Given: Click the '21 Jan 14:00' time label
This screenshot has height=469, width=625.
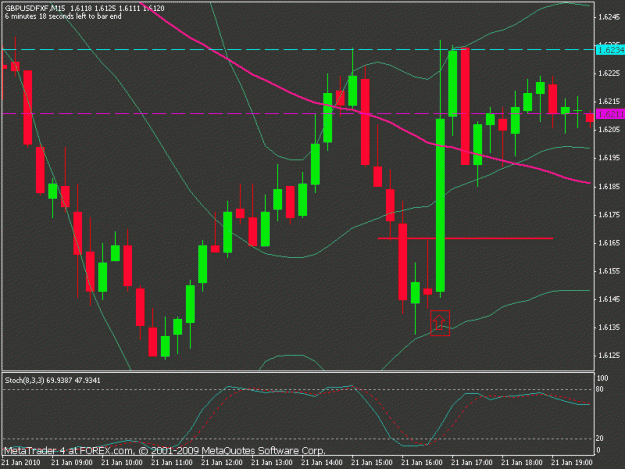Looking at the screenshot, I should click(322, 463).
